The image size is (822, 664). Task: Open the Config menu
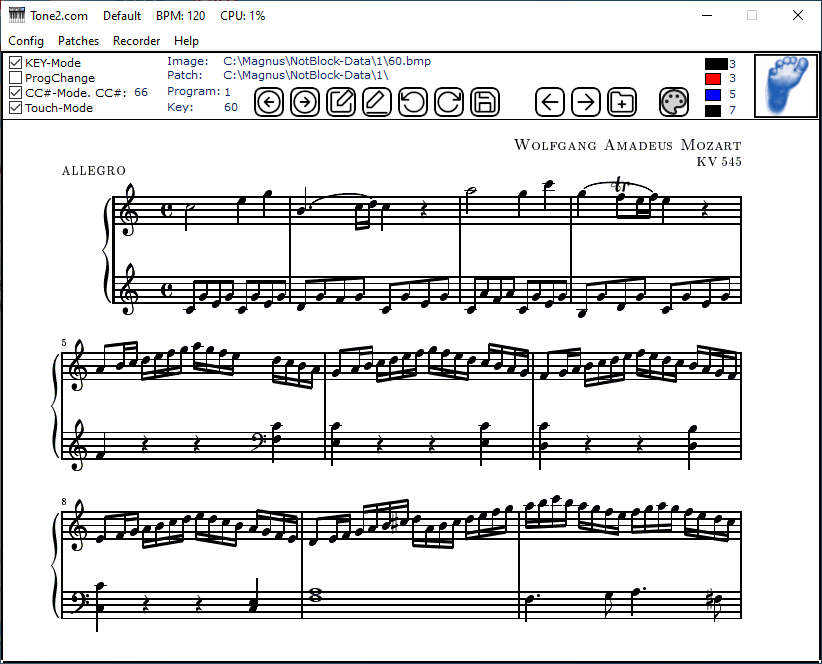(26, 41)
